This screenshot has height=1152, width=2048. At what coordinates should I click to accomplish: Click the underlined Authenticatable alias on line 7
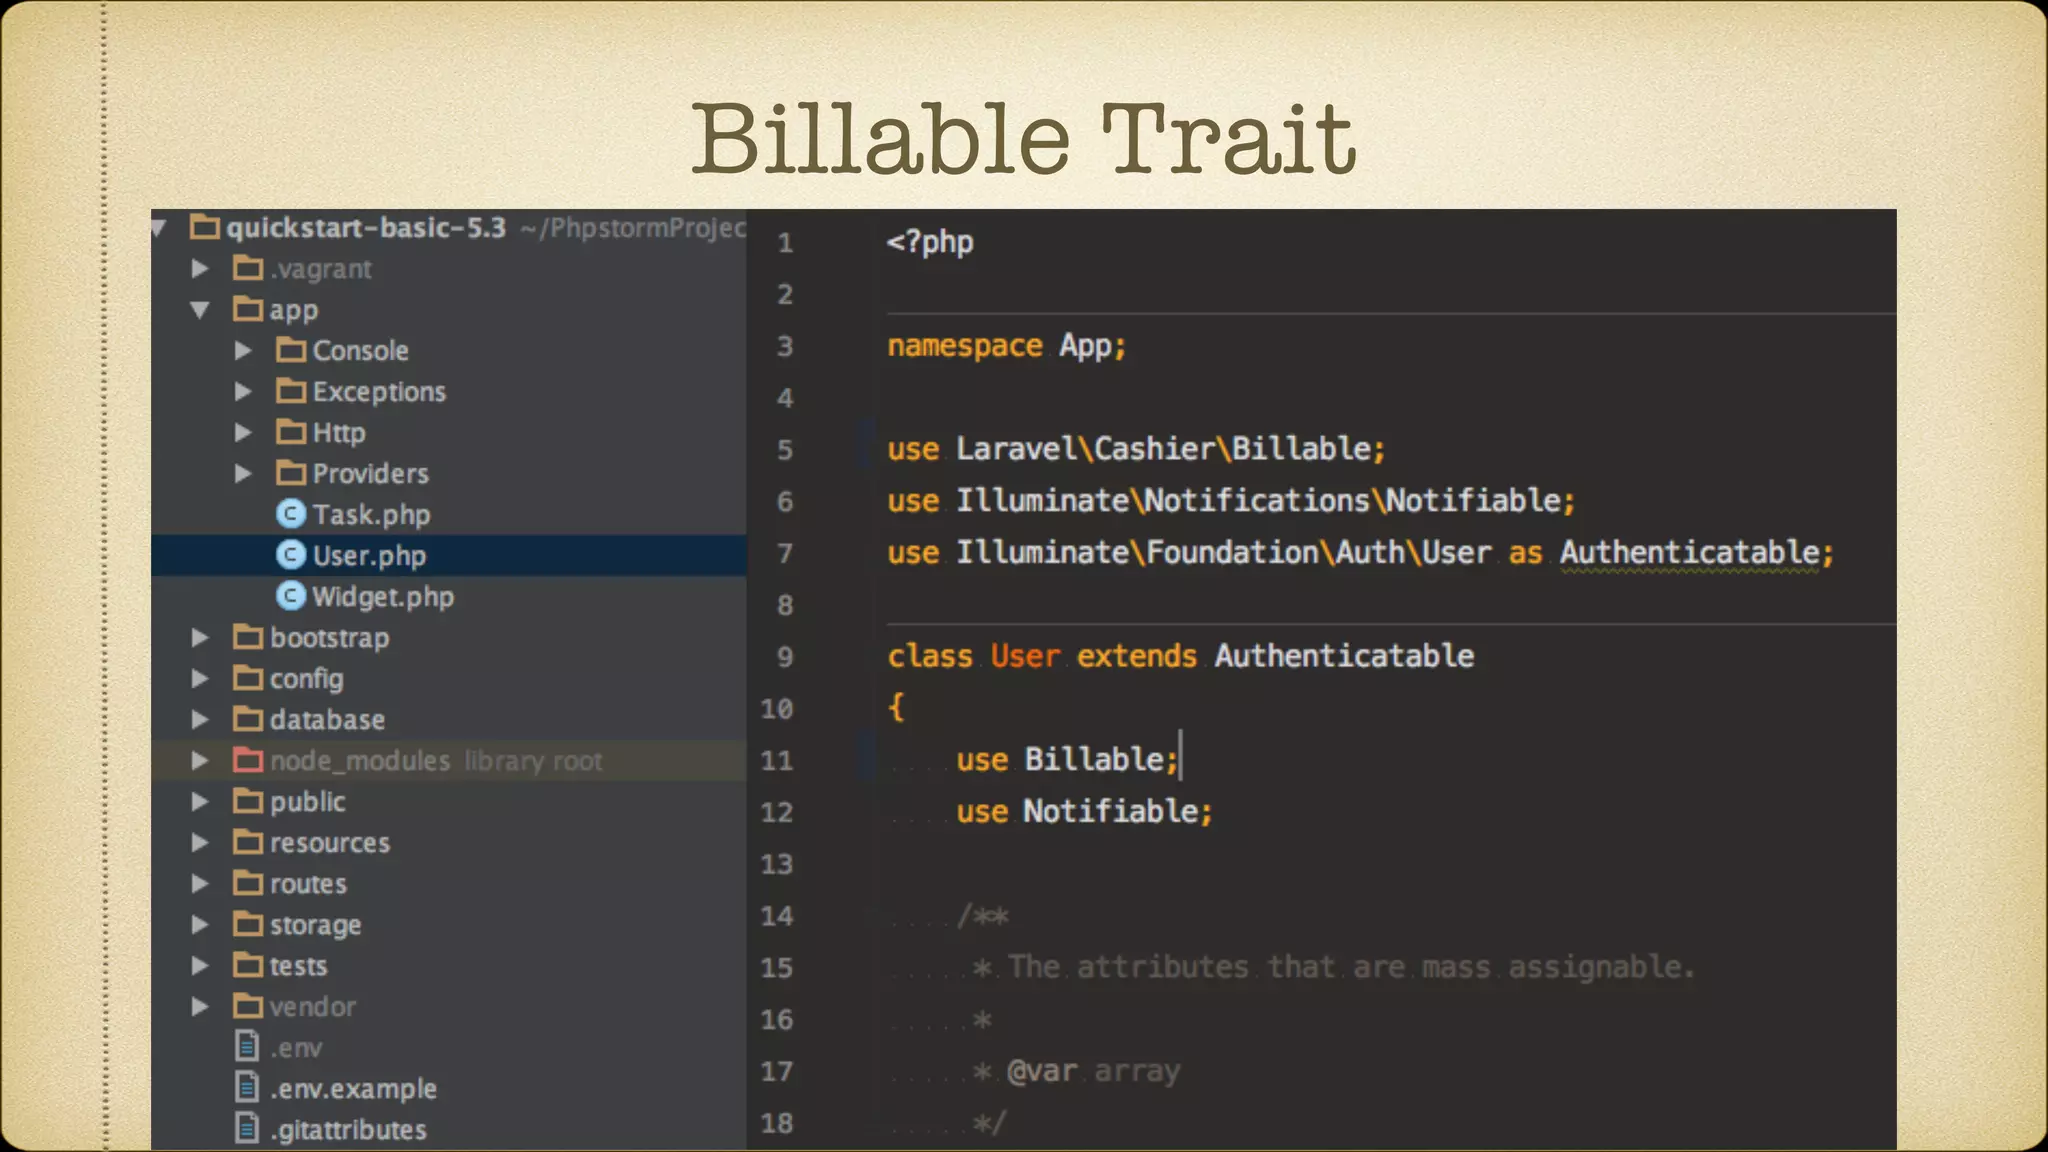click(x=1690, y=553)
